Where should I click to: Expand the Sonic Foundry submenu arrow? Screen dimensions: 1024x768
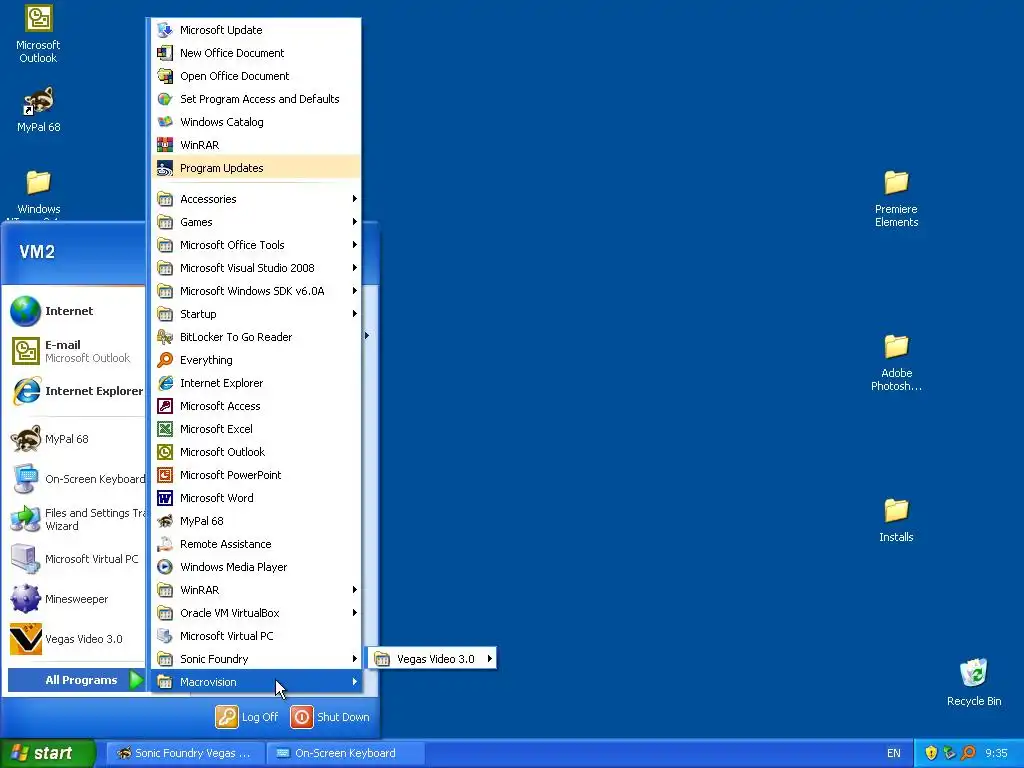(x=355, y=659)
